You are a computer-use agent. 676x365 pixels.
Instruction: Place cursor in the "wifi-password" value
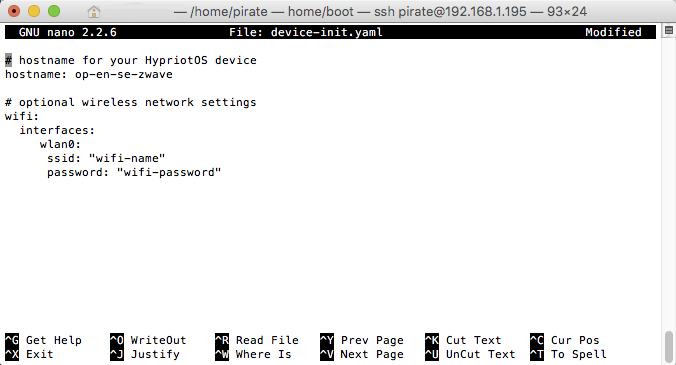[x=169, y=172]
